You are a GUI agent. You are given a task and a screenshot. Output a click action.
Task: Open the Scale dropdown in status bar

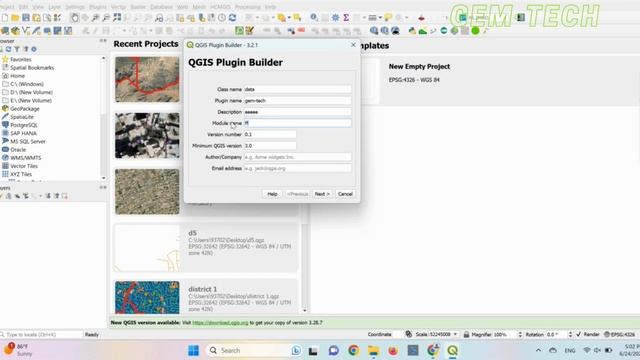456,334
